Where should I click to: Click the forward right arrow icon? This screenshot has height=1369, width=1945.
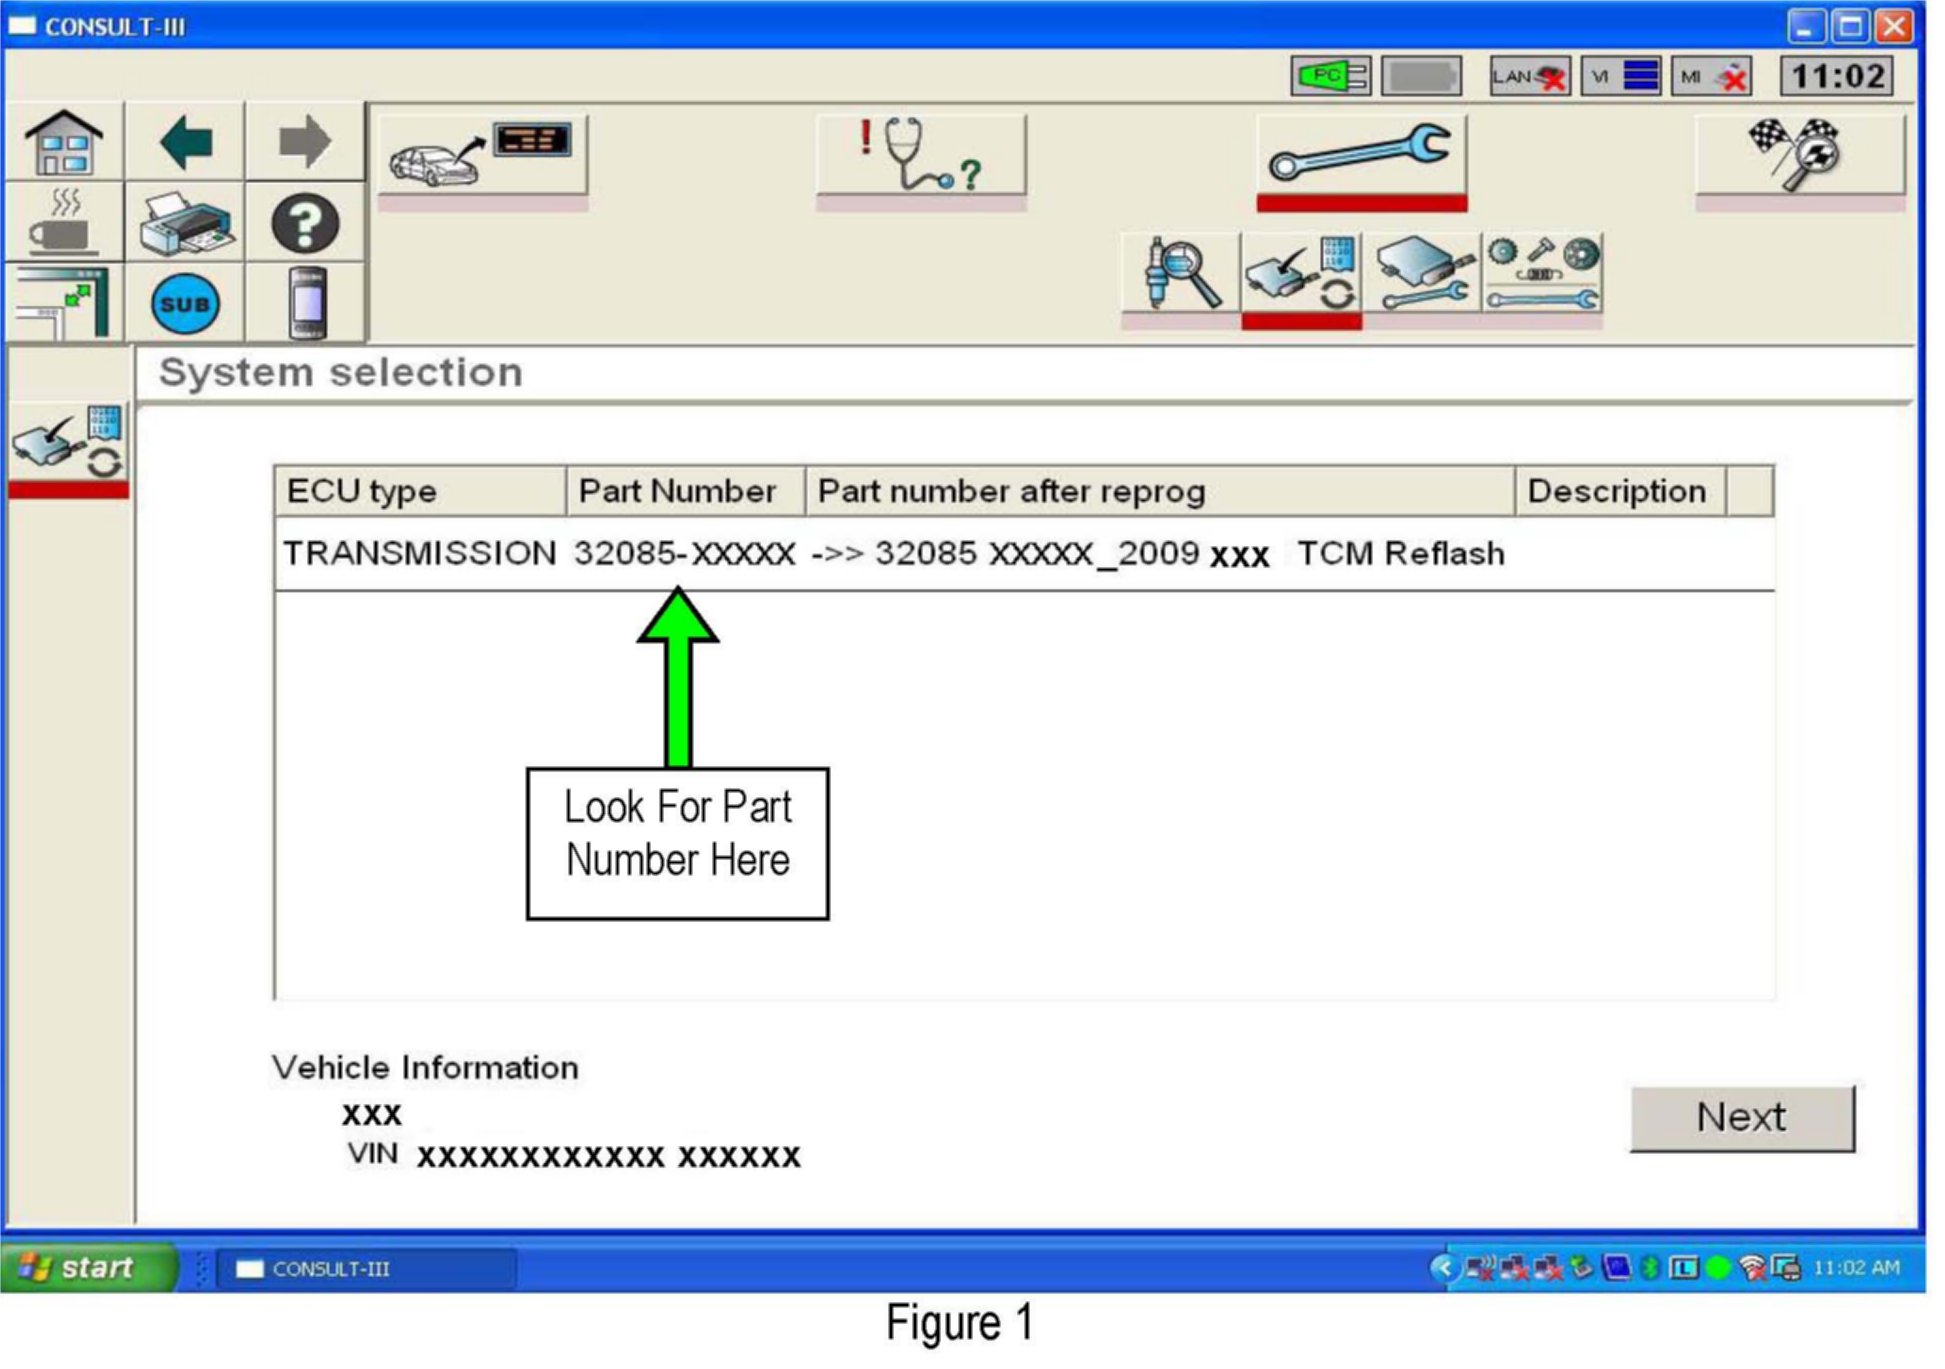[x=304, y=142]
